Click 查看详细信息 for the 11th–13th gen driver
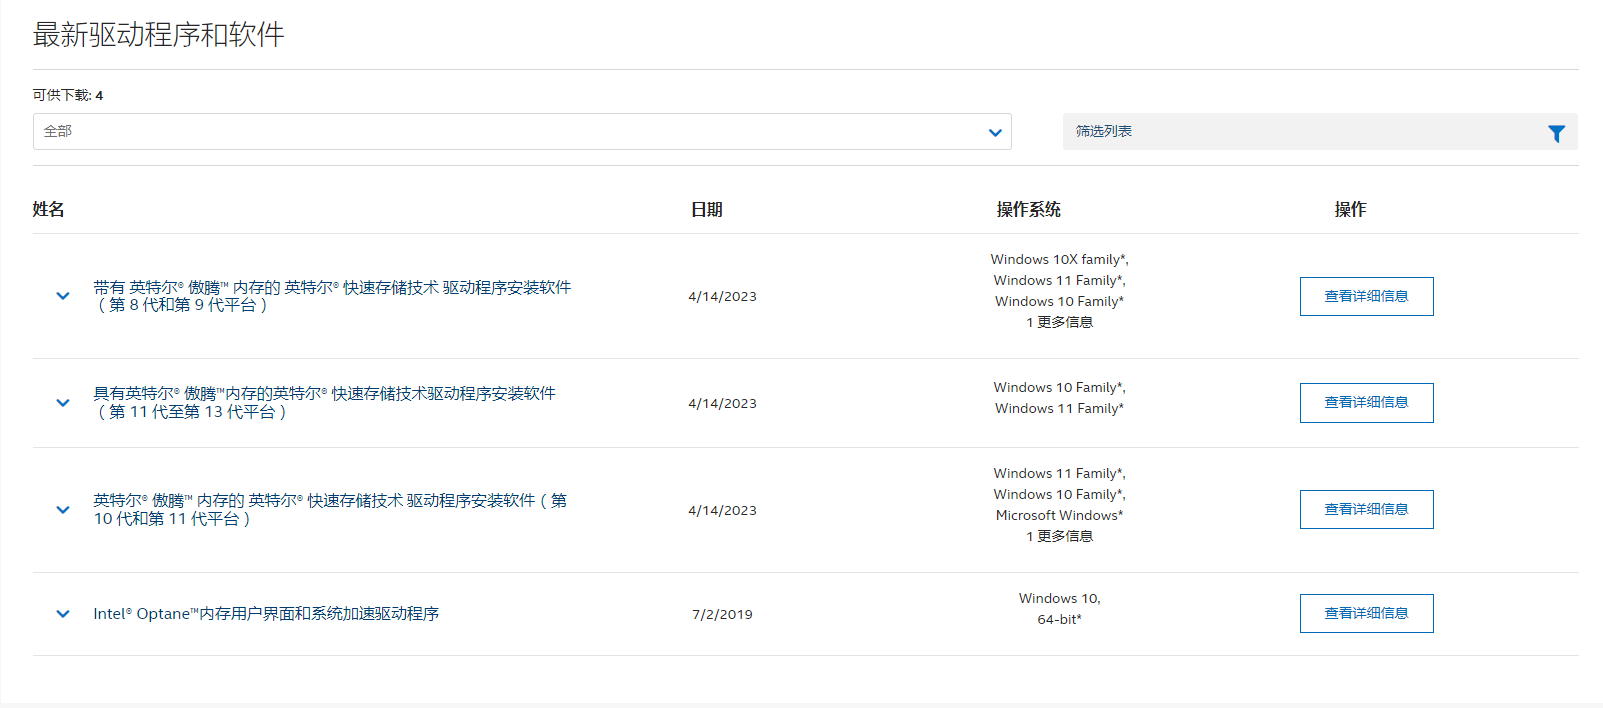The image size is (1603, 708). [1366, 403]
